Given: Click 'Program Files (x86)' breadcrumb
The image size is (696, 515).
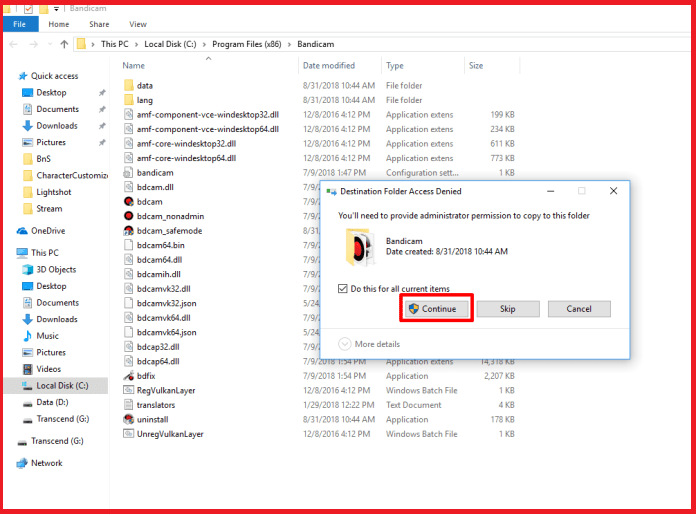Looking at the screenshot, I should [x=247, y=44].
